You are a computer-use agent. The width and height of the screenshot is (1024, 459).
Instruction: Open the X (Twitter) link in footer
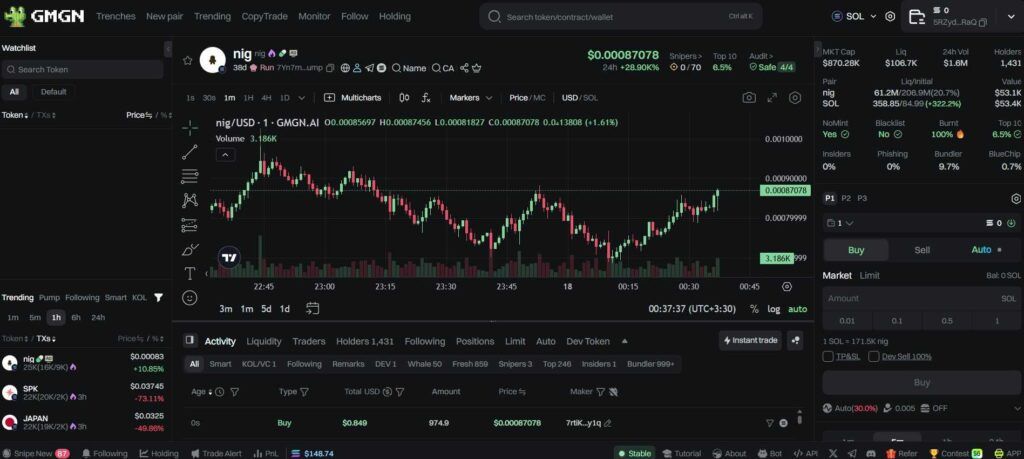click(x=833, y=454)
